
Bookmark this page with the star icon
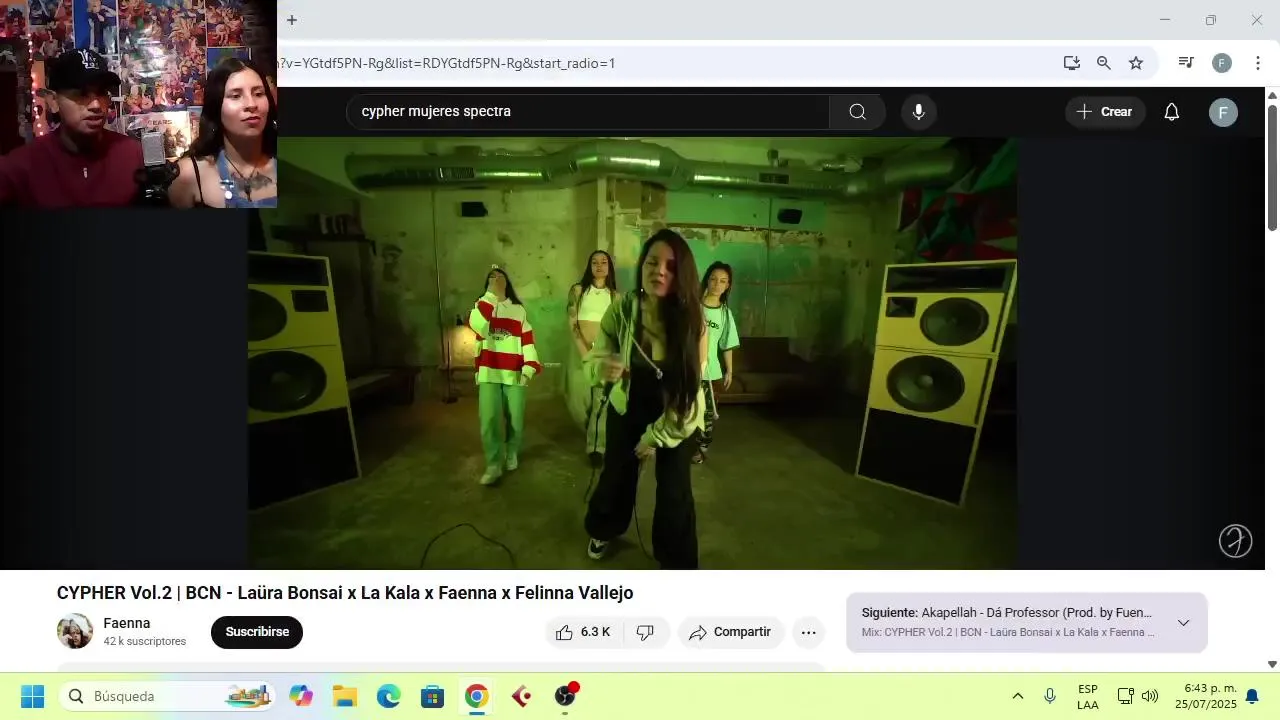tap(1136, 63)
